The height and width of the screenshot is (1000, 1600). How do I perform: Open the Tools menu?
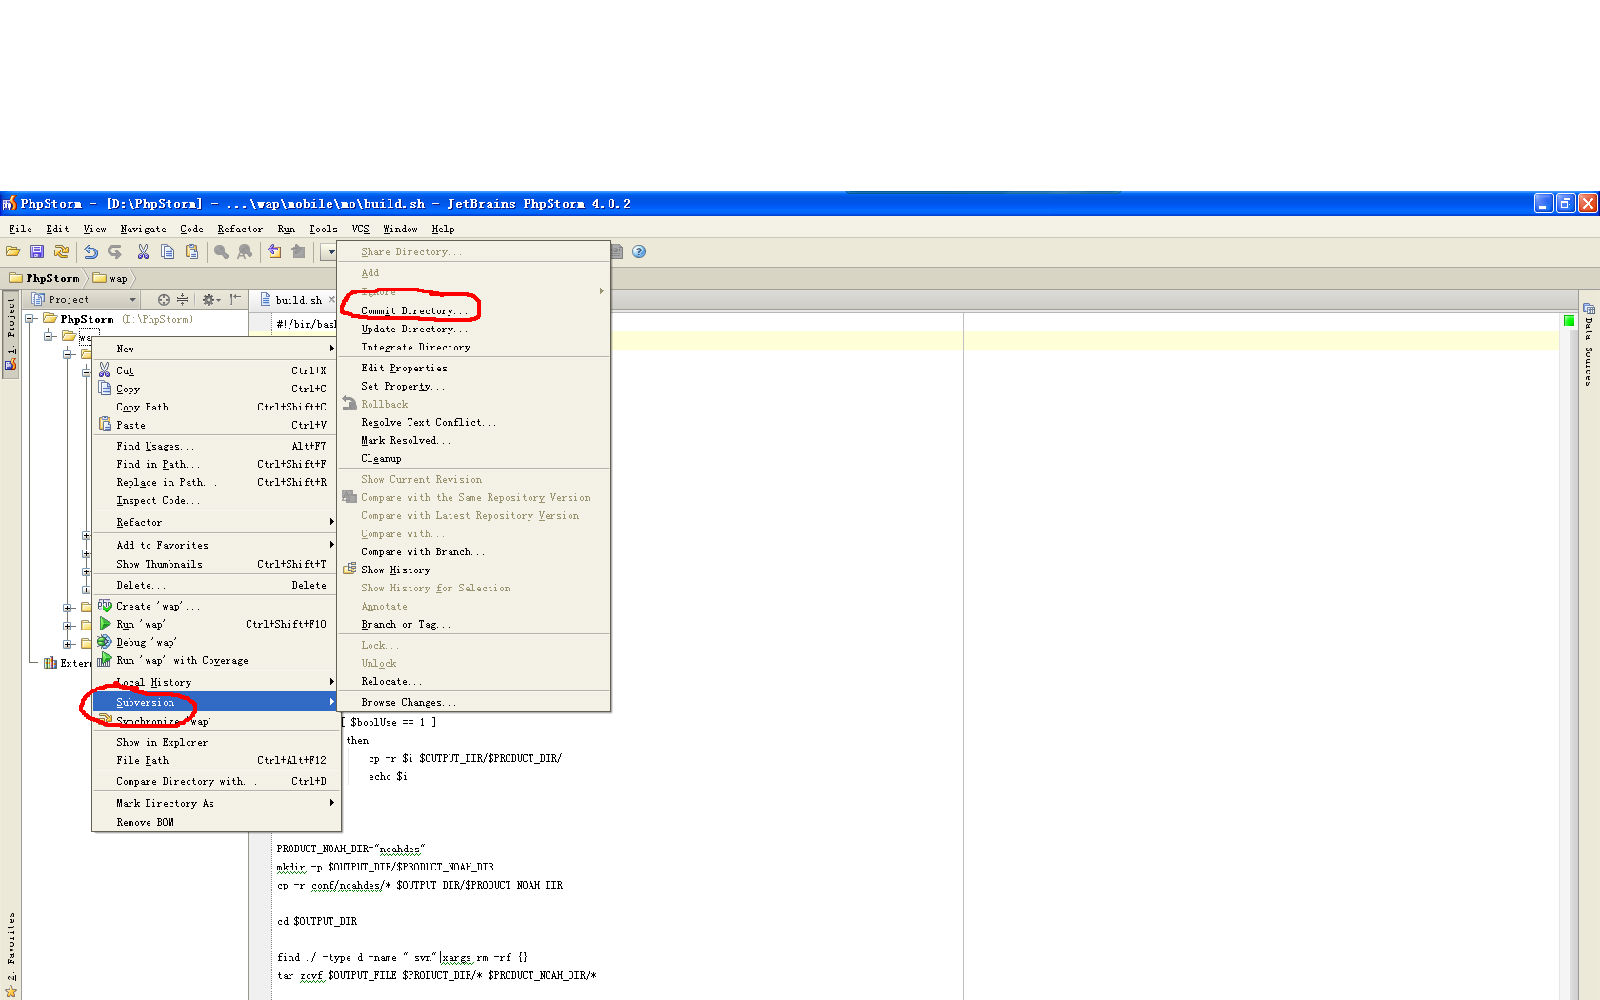pyautogui.click(x=323, y=229)
